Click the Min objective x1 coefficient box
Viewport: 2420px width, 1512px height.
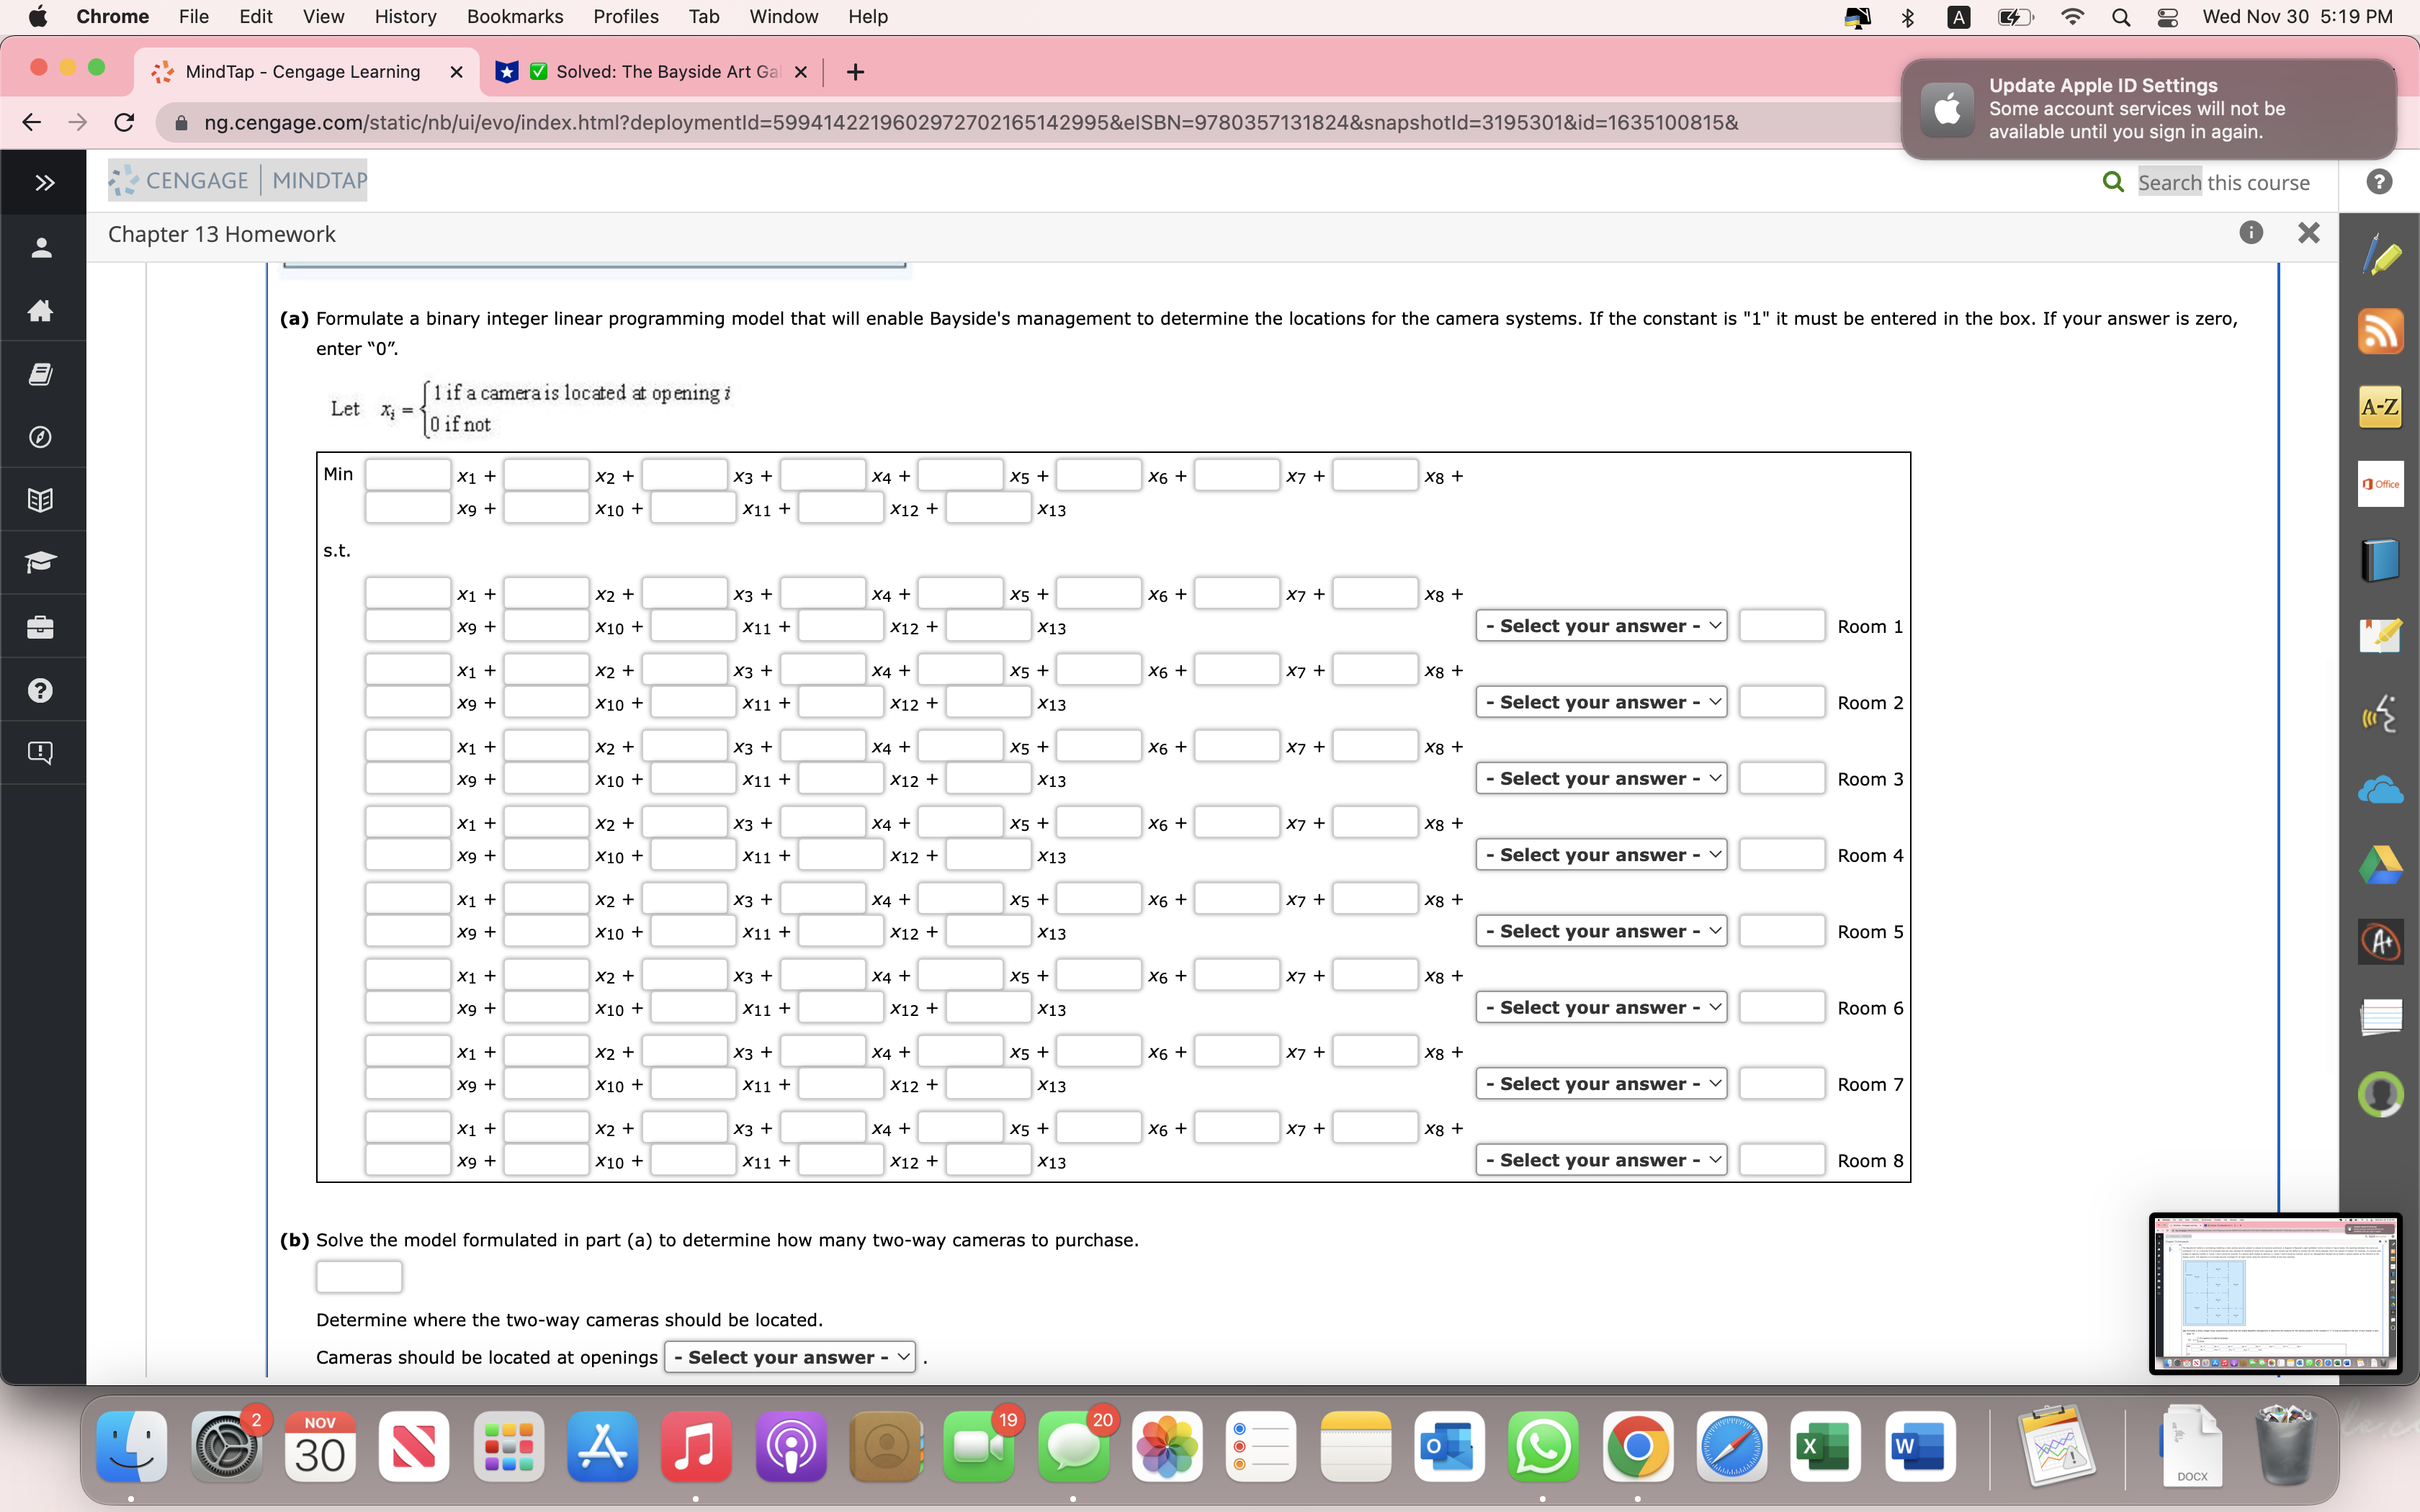click(x=407, y=475)
